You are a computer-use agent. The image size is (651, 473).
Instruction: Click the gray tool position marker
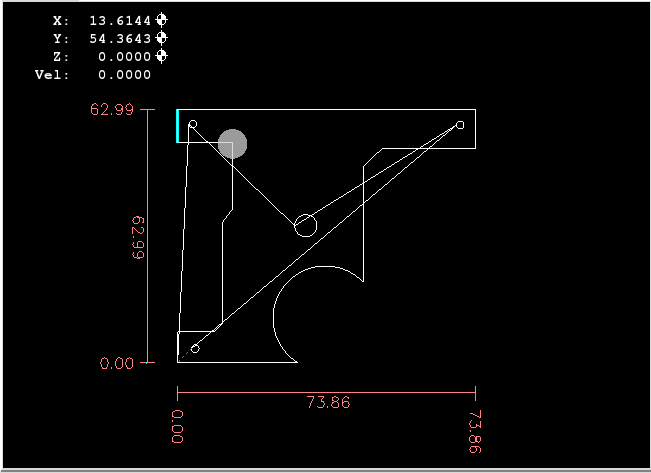point(232,144)
